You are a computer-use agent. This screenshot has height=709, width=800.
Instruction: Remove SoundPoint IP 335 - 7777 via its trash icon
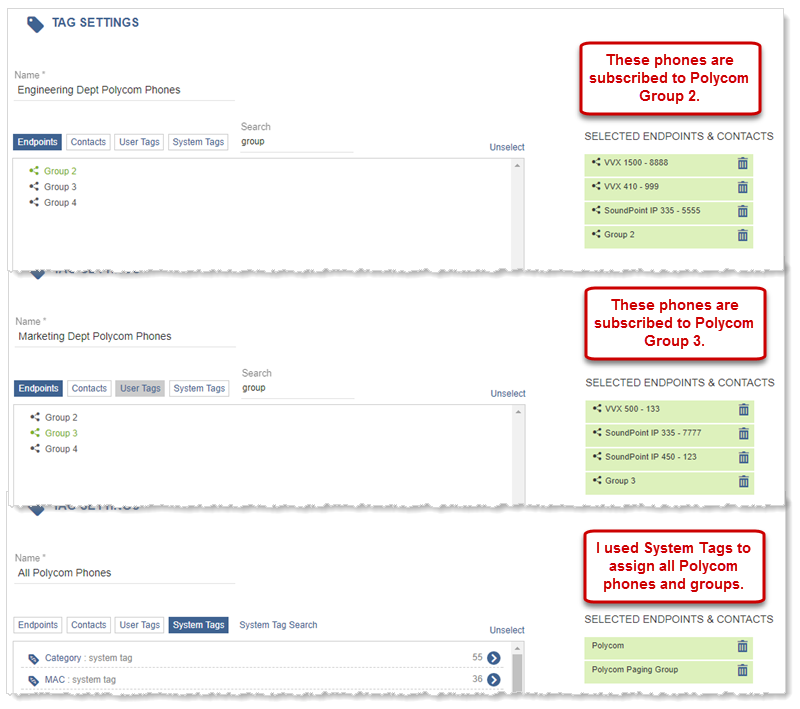743,434
